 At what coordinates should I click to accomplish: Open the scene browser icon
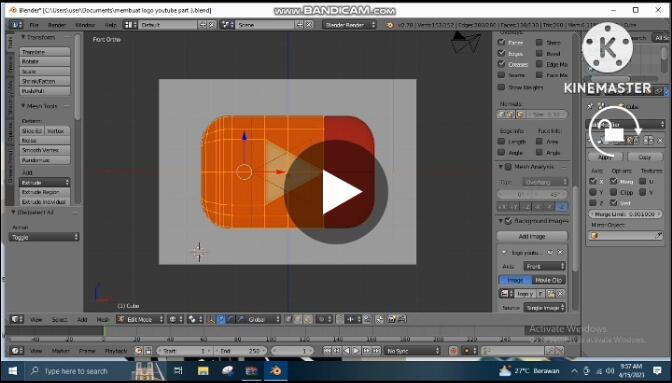pyautogui.click(x=227, y=25)
